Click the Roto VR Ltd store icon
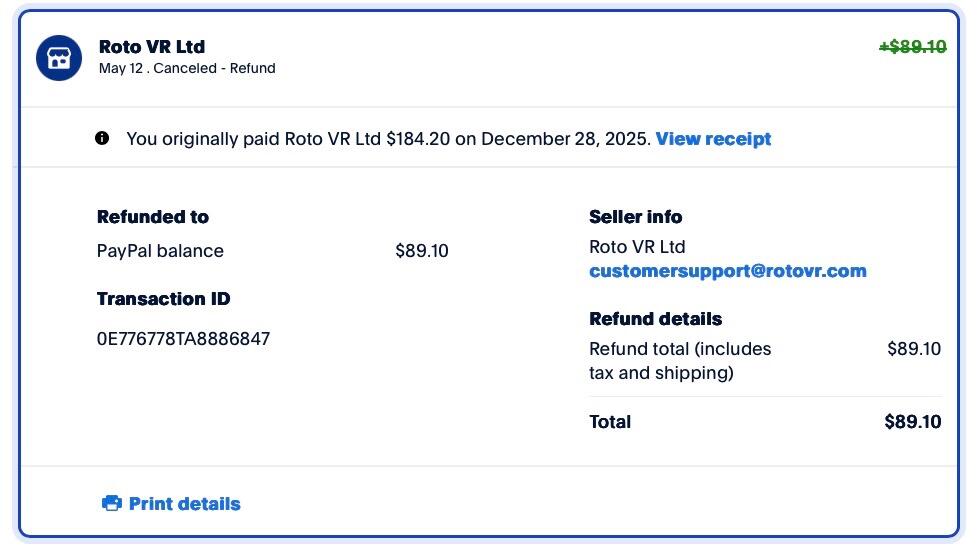Screen dimensions: 979x547 pos(59,58)
